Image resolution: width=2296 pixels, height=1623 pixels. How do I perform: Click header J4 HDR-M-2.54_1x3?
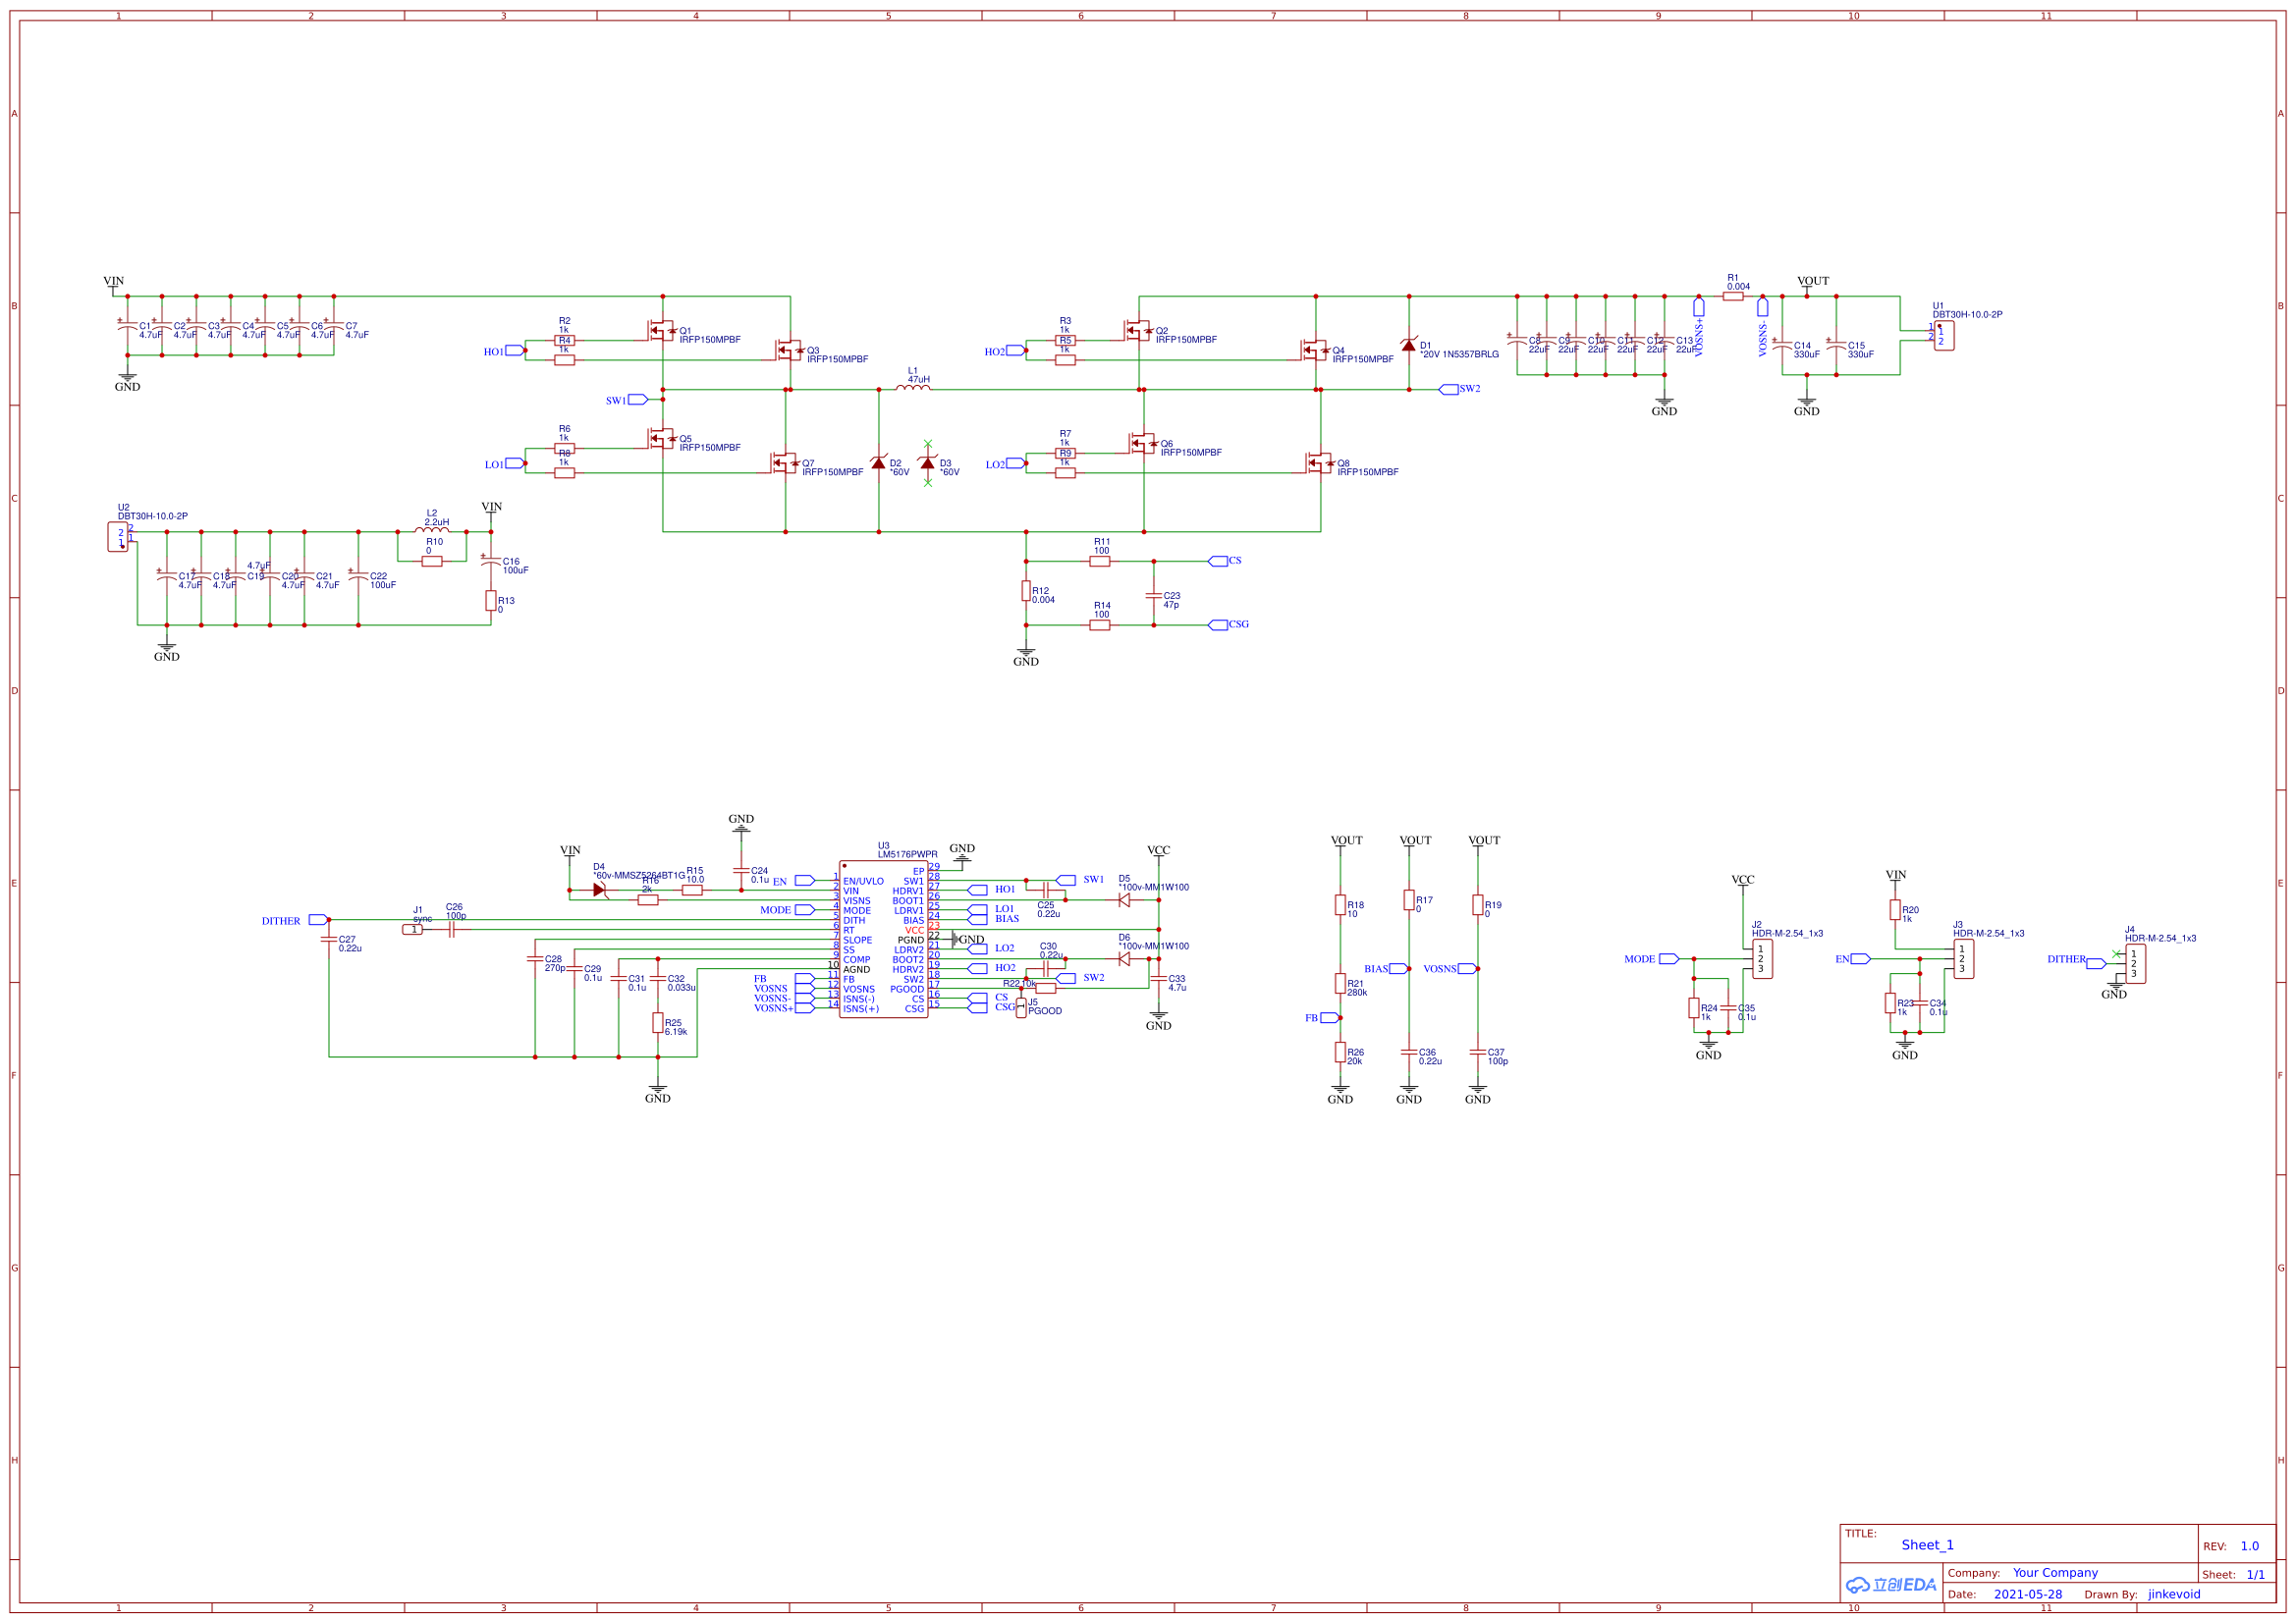point(2135,964)
